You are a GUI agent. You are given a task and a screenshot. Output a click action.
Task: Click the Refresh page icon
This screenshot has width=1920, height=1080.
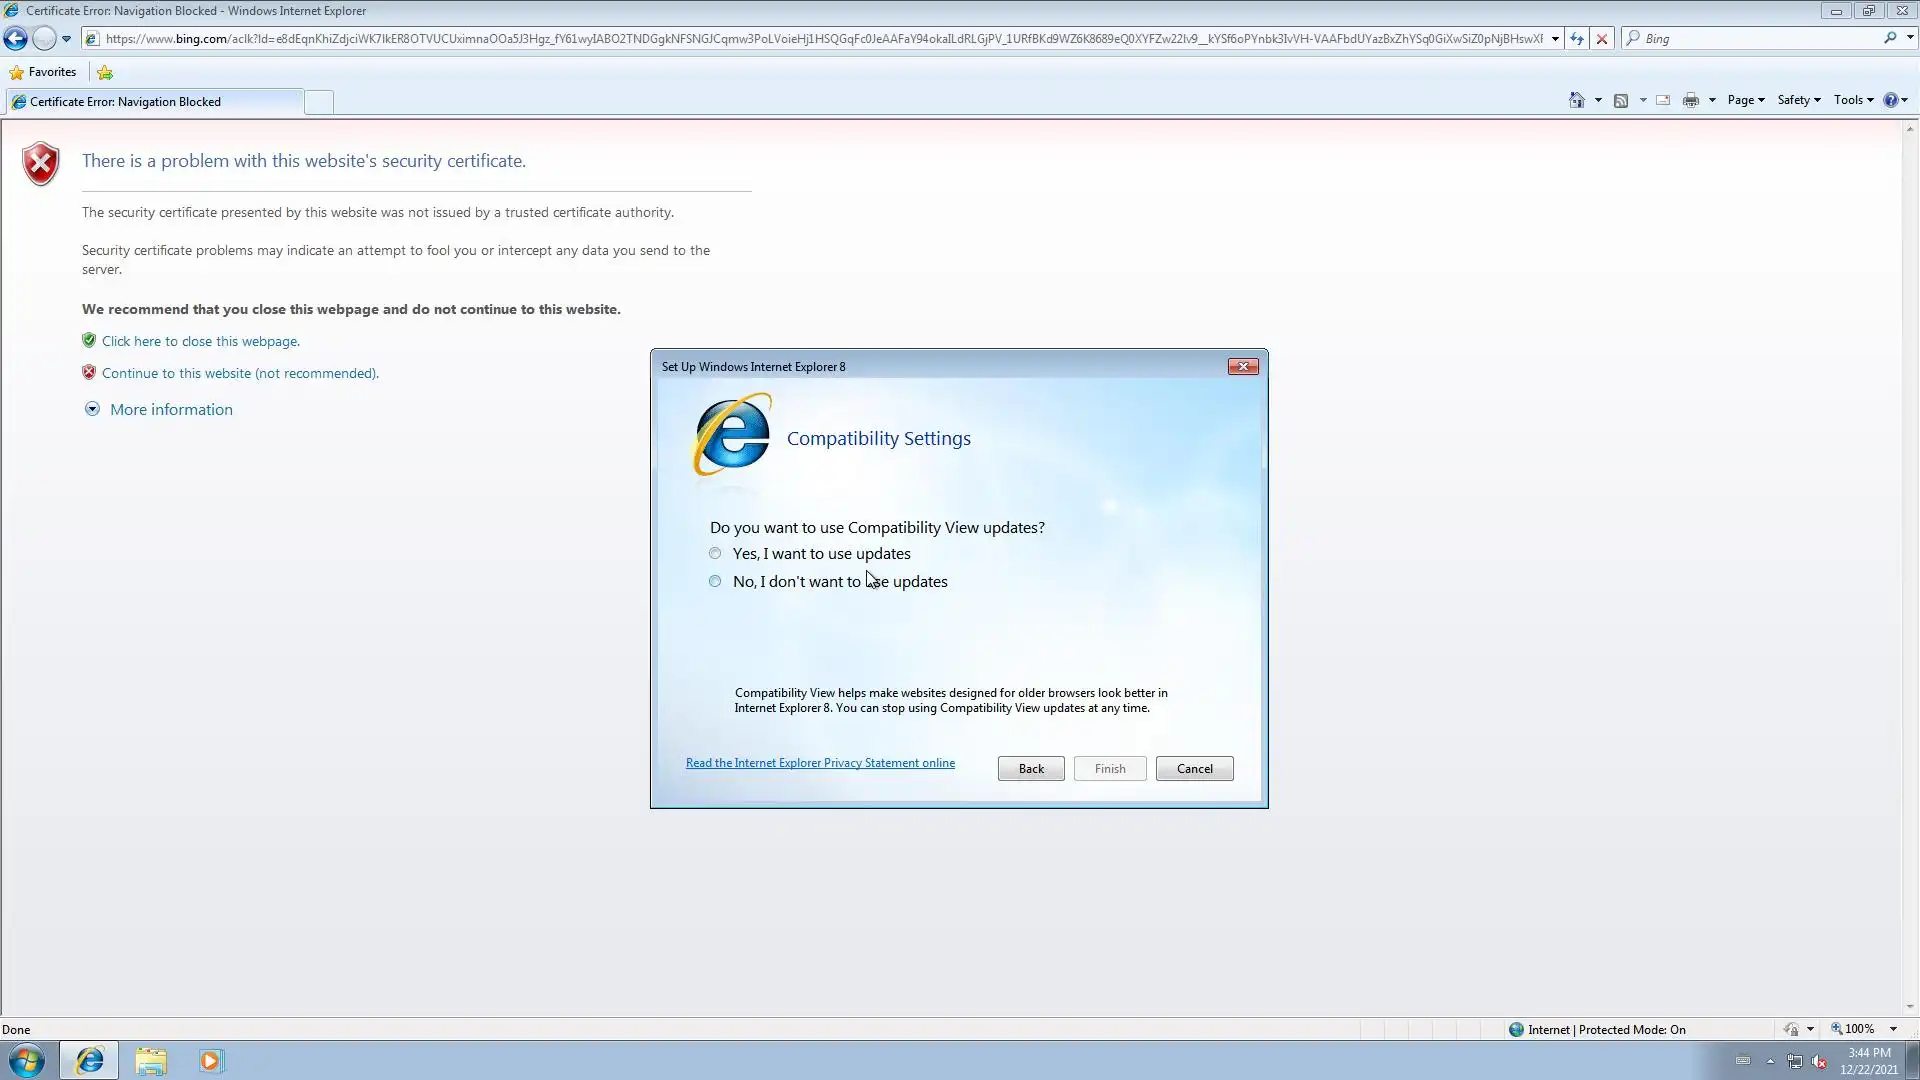click(1577, 39)
